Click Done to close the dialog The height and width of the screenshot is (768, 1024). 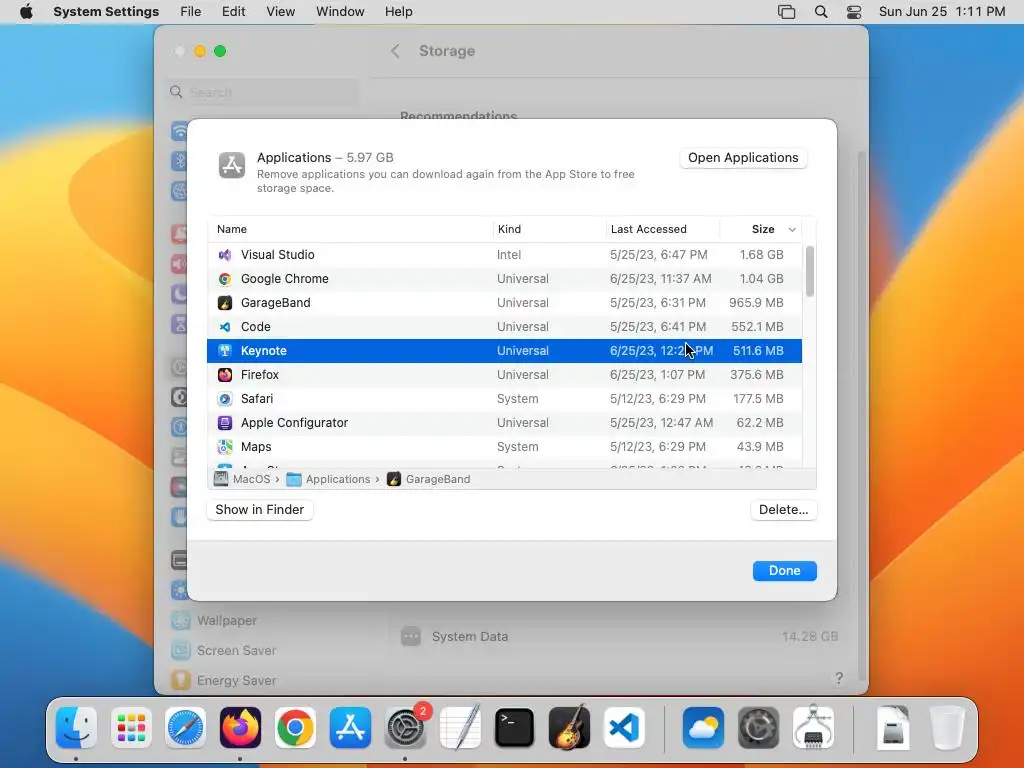[x=784, y=571]
